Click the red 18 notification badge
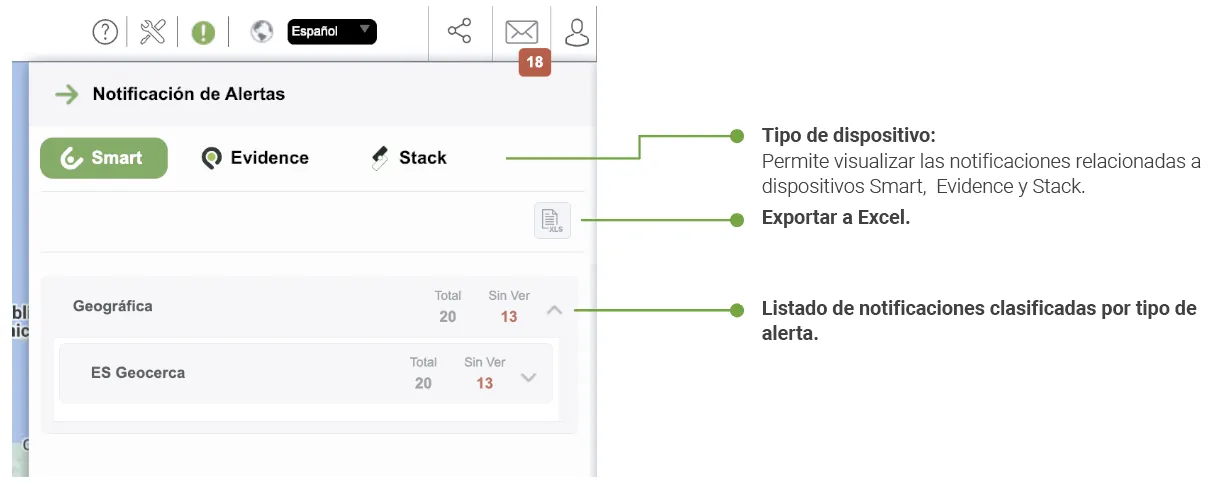Viewport: 1213px width, 484px height. 535,62
